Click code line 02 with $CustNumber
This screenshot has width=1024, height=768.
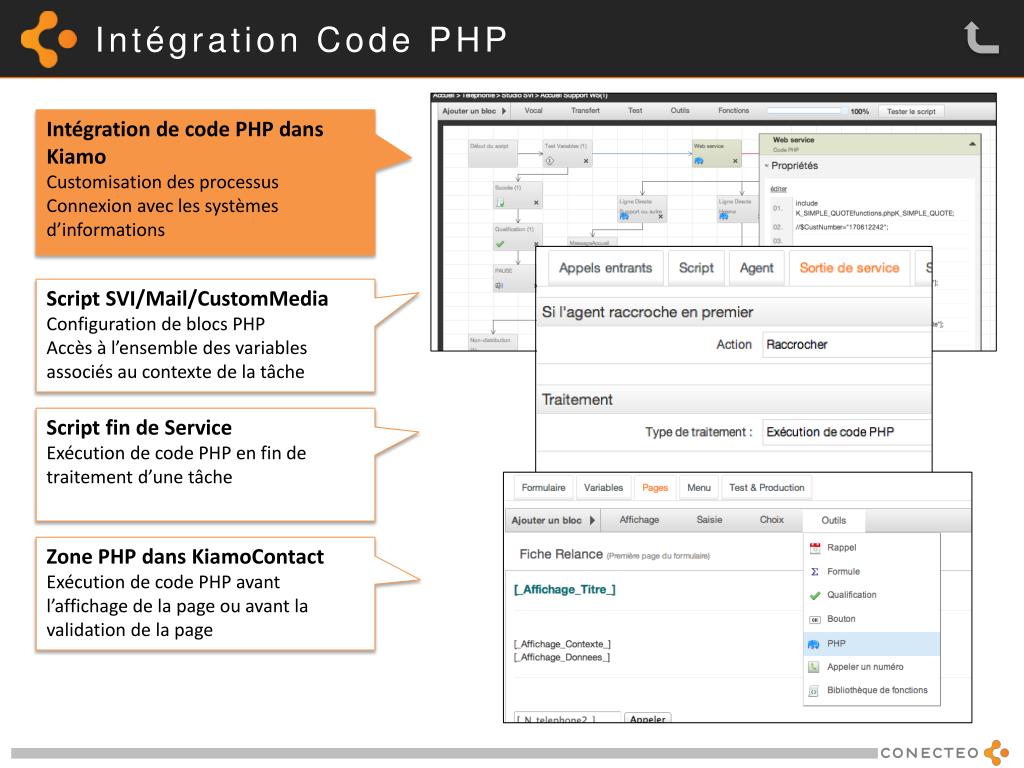click(841, 227)
